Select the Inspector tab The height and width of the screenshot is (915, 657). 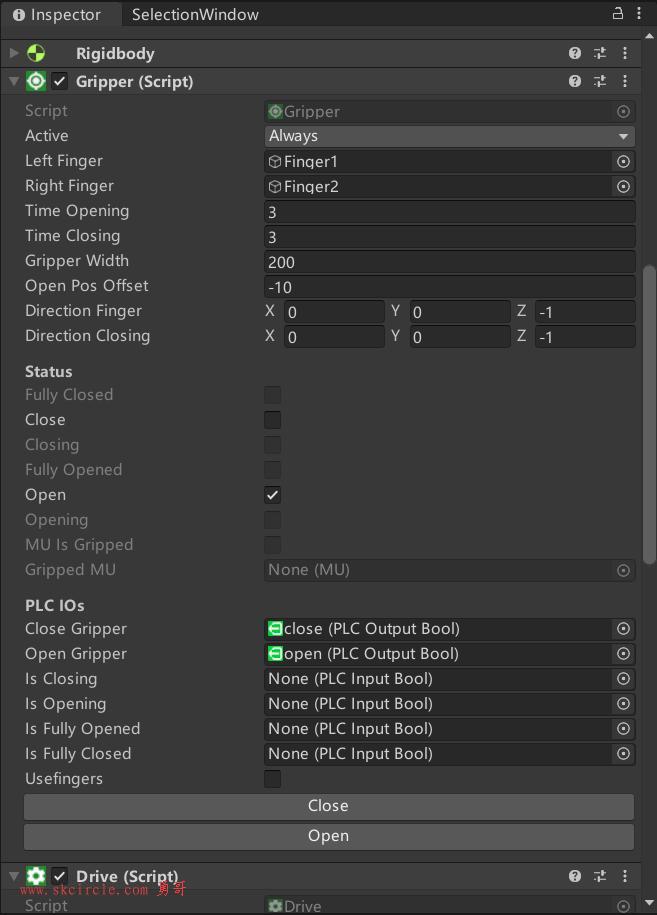tap(57, 15)
